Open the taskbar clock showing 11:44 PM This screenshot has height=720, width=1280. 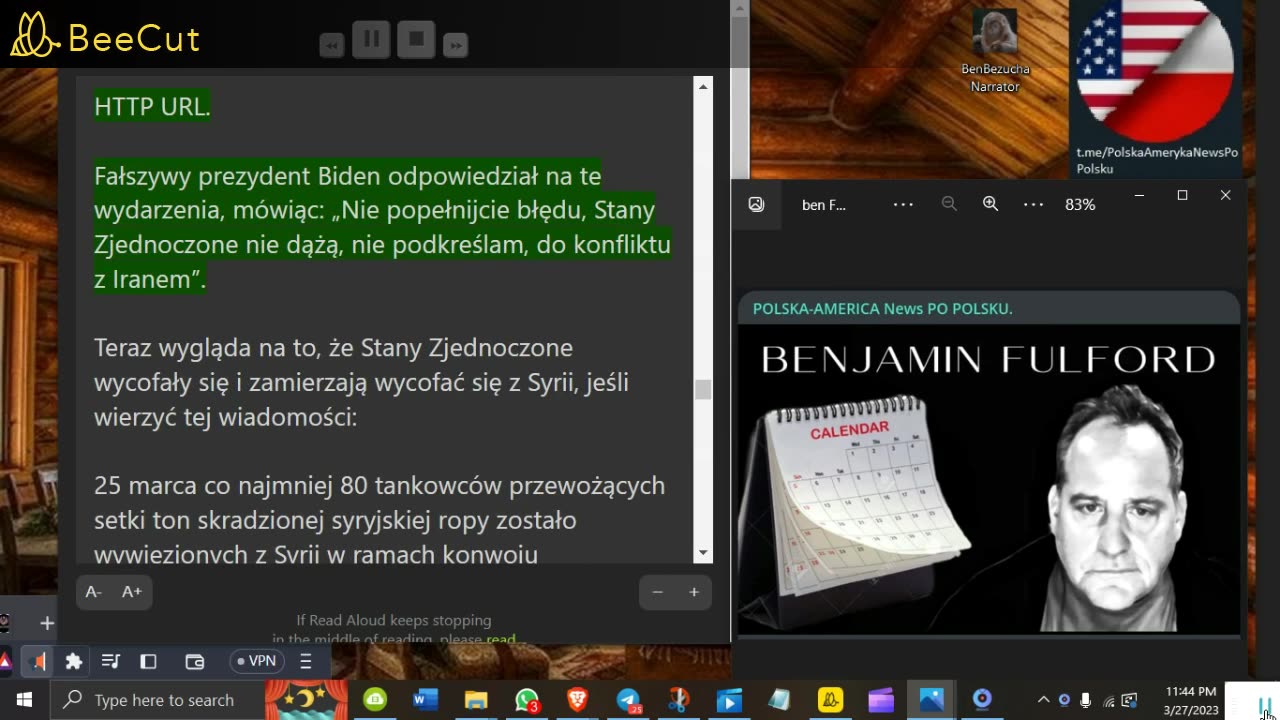(1191, 700)
